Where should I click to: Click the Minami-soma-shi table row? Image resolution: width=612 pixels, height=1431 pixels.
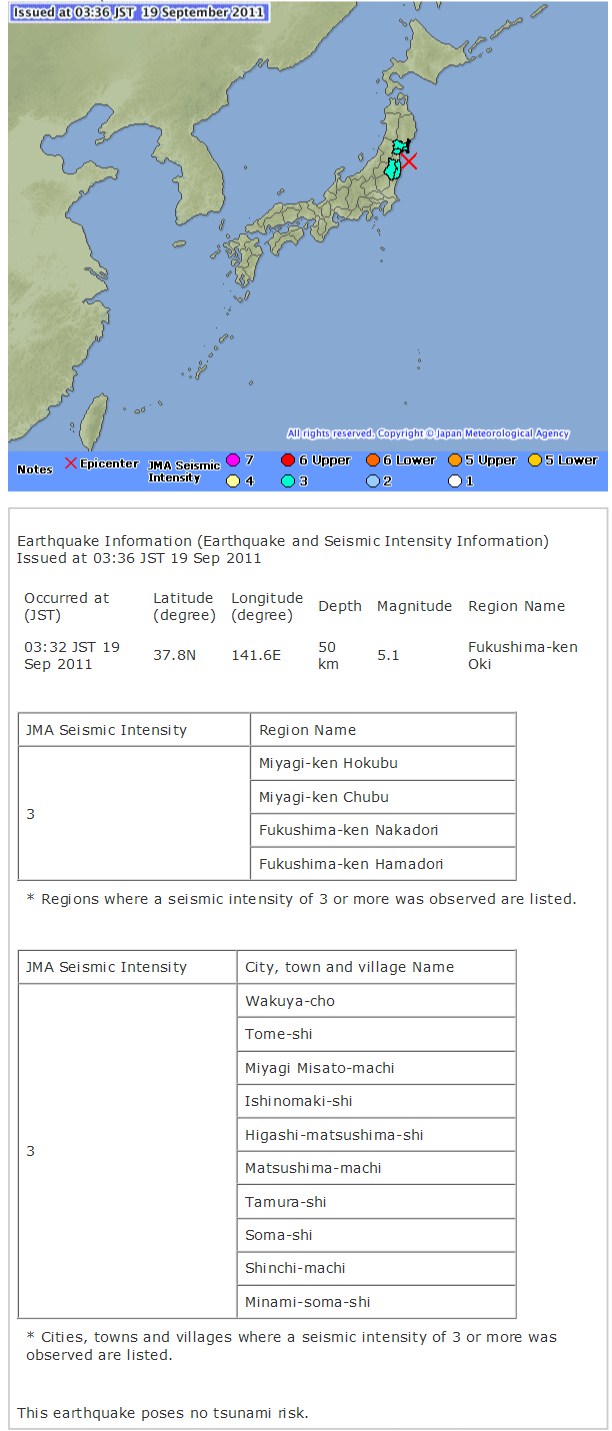(380, 1301)
